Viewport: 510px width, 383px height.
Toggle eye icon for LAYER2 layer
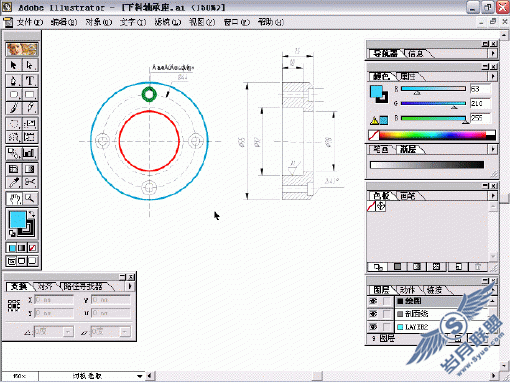coord(373,327)
